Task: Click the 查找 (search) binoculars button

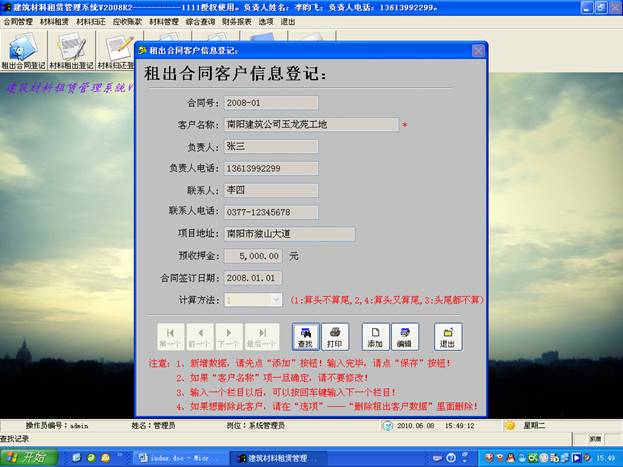Action: pos(306,336)
